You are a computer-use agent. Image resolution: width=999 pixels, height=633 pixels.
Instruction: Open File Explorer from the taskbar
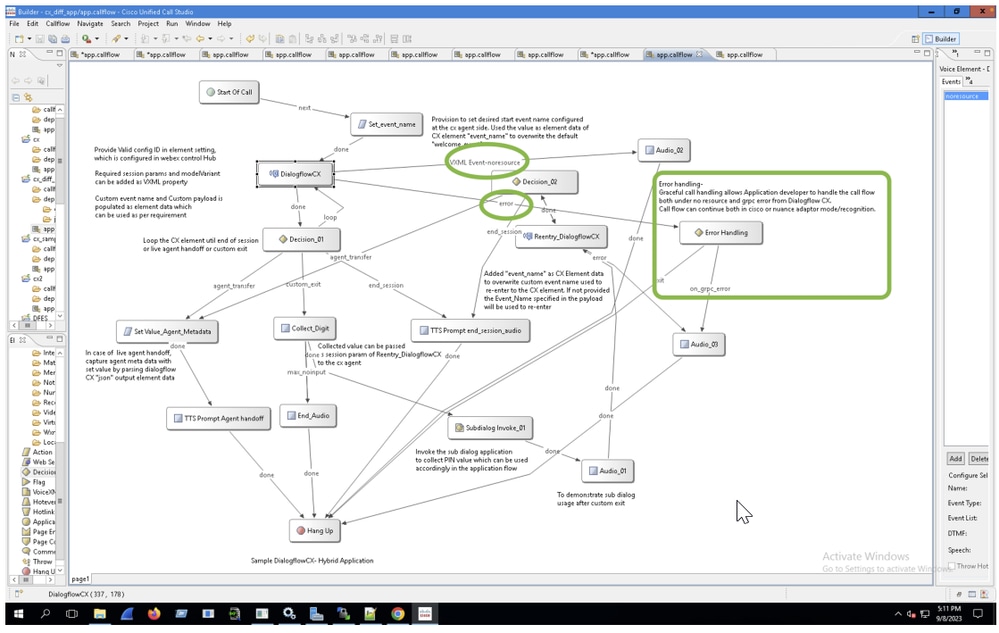(x=99, y=614)
